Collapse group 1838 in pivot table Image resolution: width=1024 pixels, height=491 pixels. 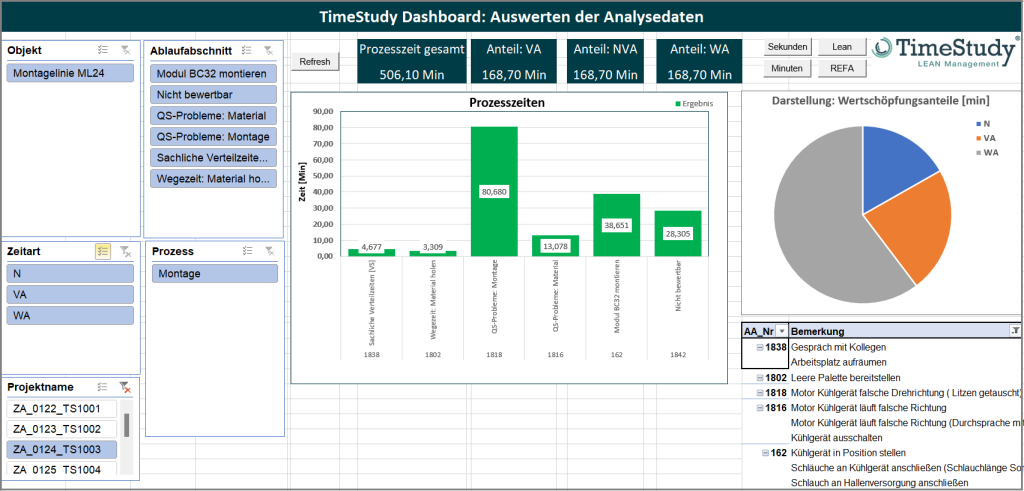760,347
